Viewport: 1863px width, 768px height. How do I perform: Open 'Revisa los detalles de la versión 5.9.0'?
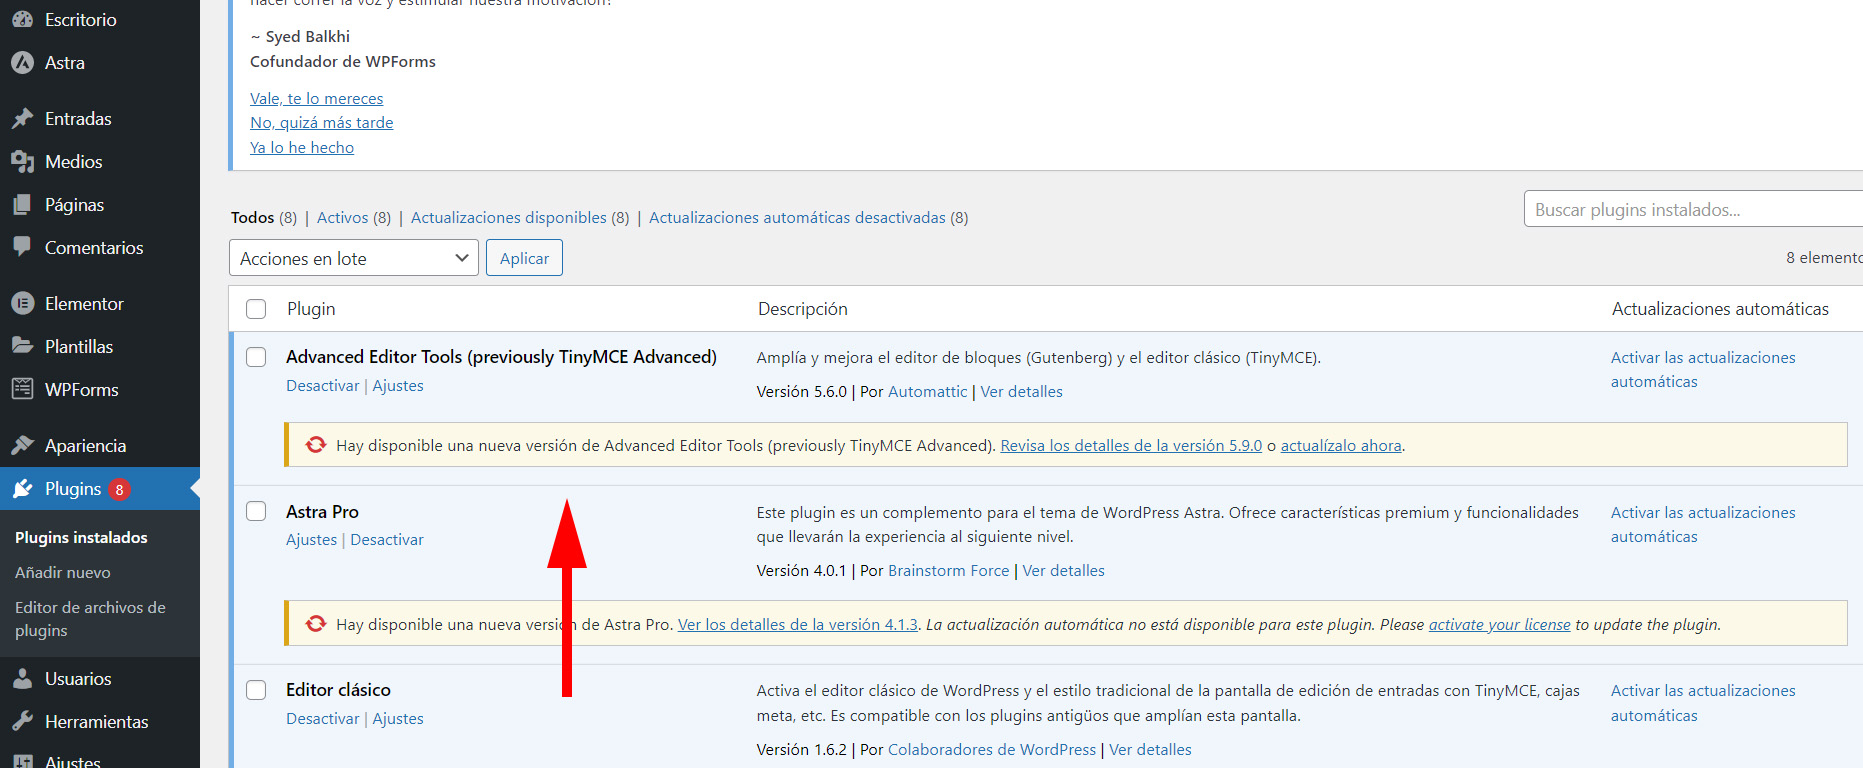coord(1131,446)
